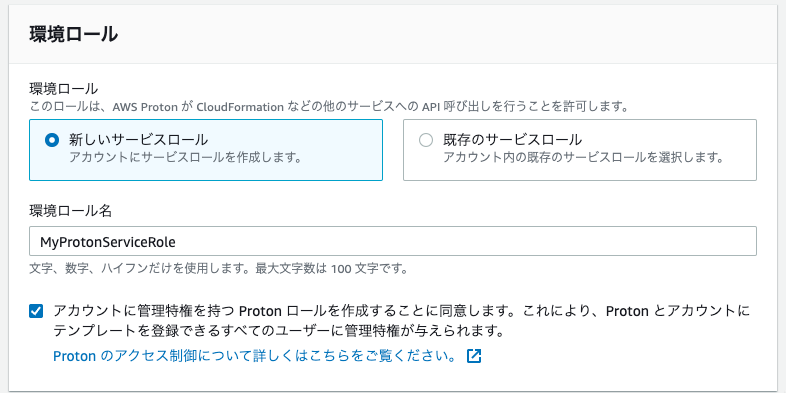Toggle the Proton admin privileges consent checkbox
The image size is (786, 393).
[36, 311]
